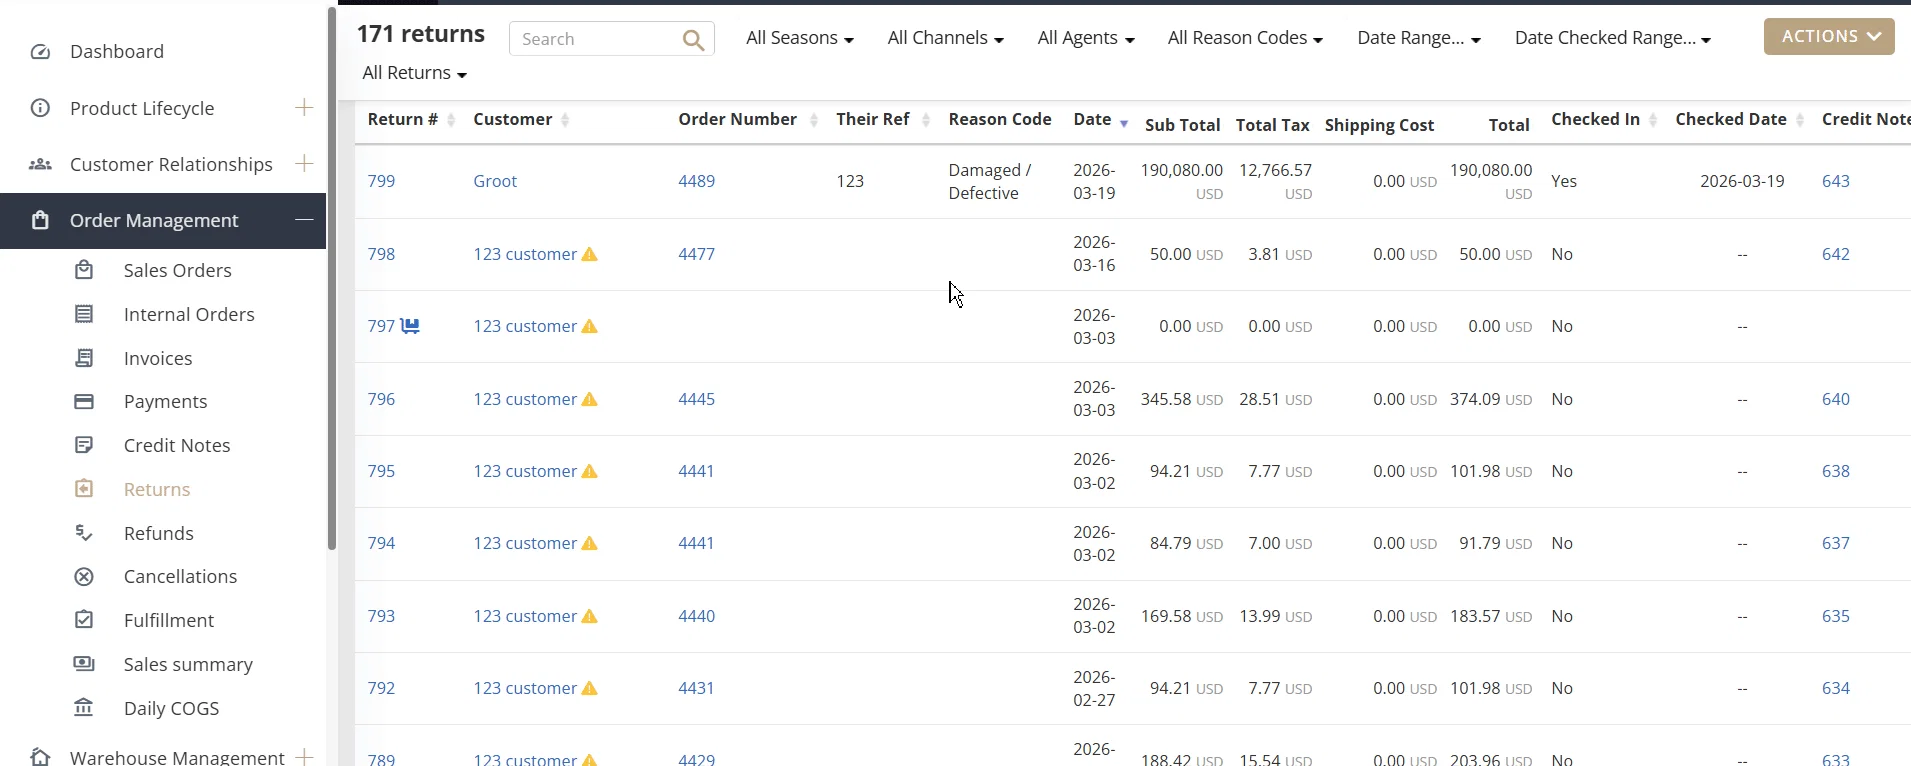This screenshot has height=766, width=1911.
Task: Click the Refunds icon
Action: [x=84, y=533]
